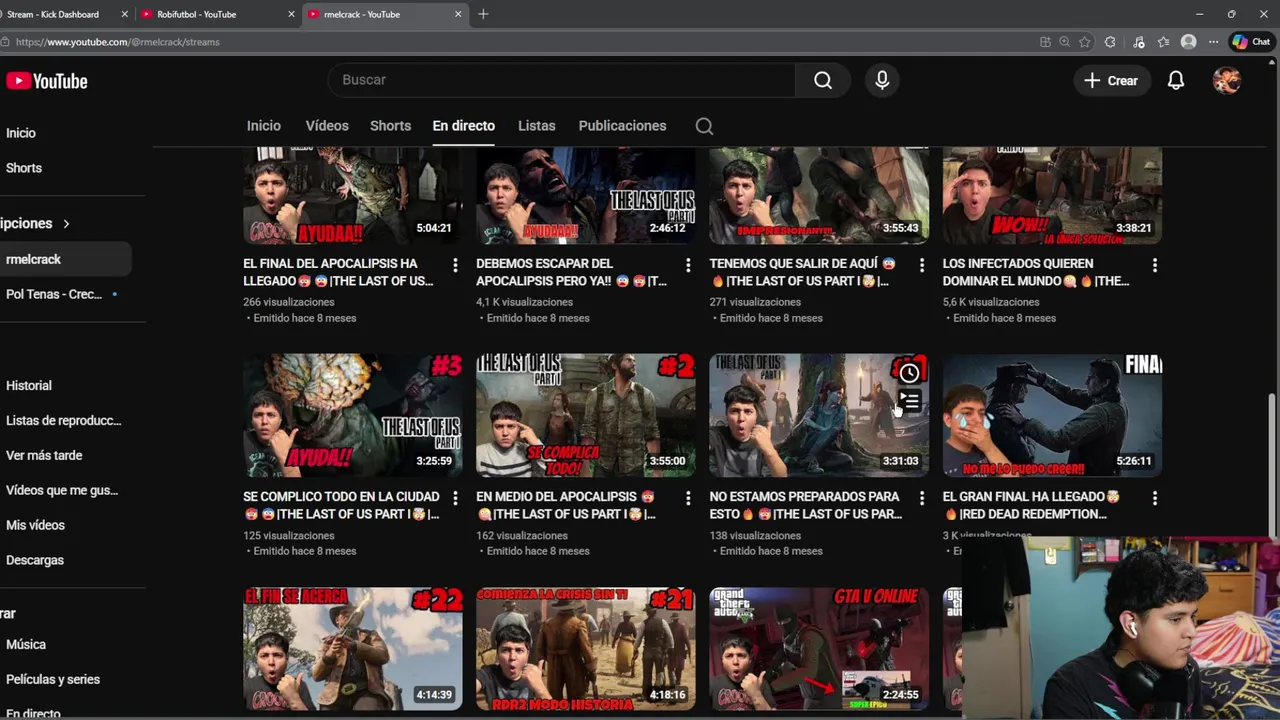
Task: Click the apps icon in address bar
Action: point(1045,42)
